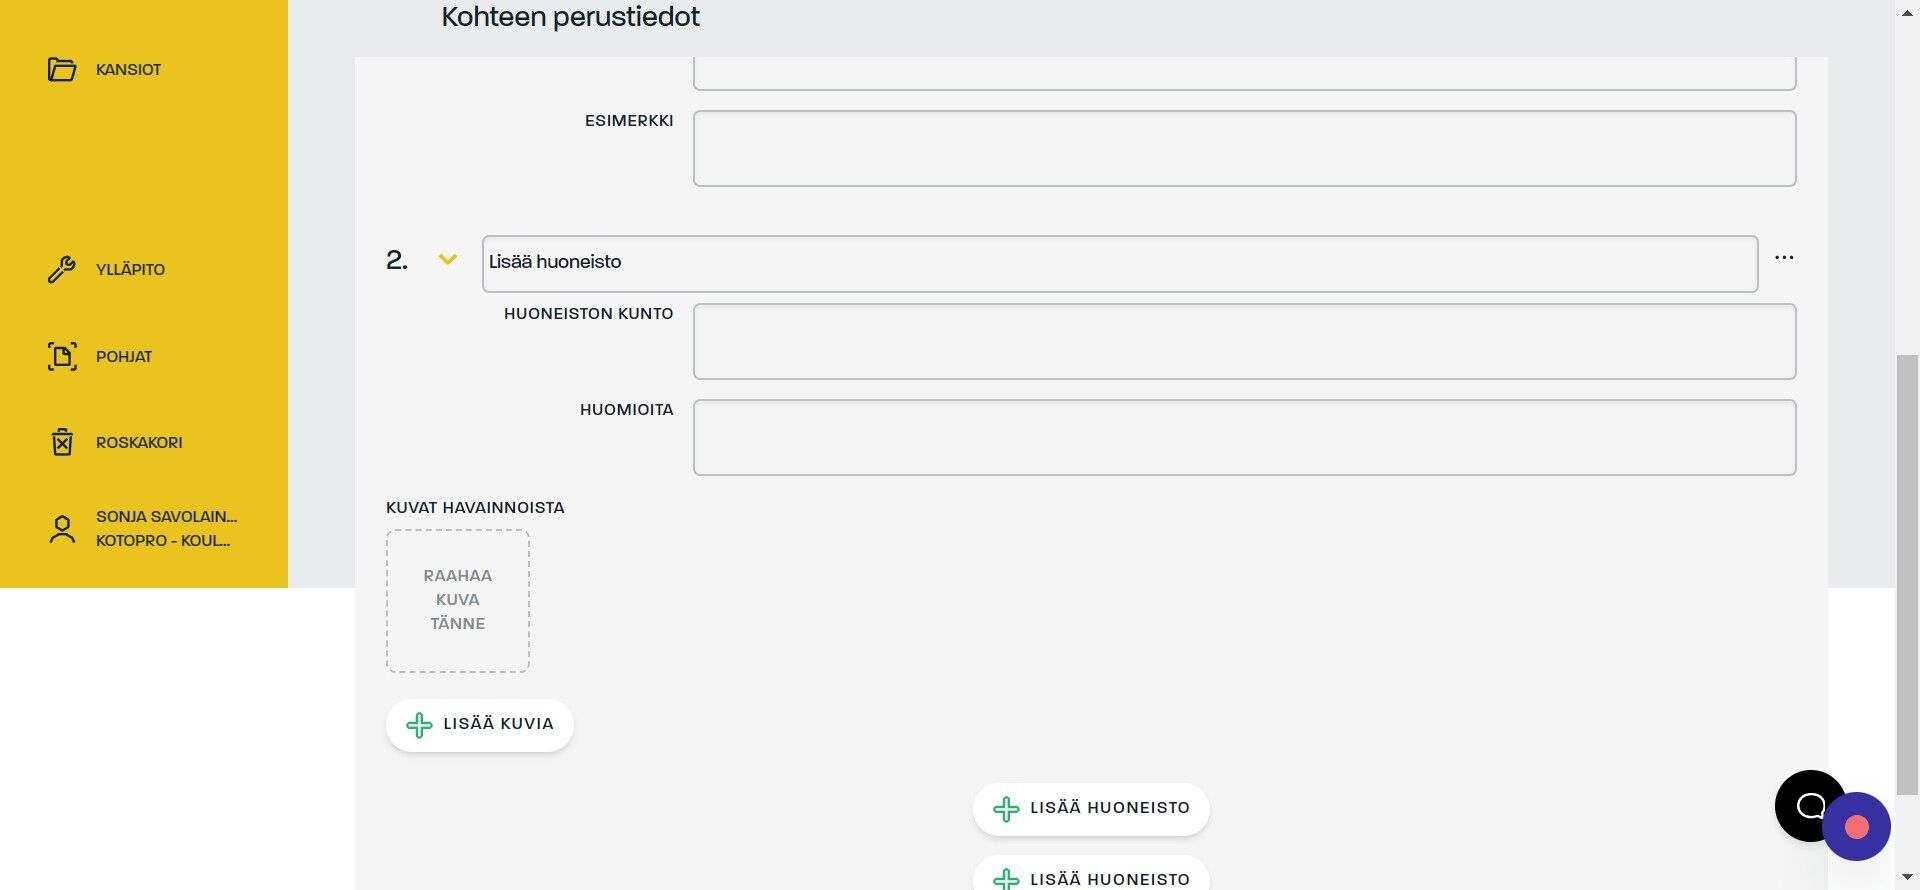
Task: Open three-dot menu for section 2
Action: point(1784,258)
